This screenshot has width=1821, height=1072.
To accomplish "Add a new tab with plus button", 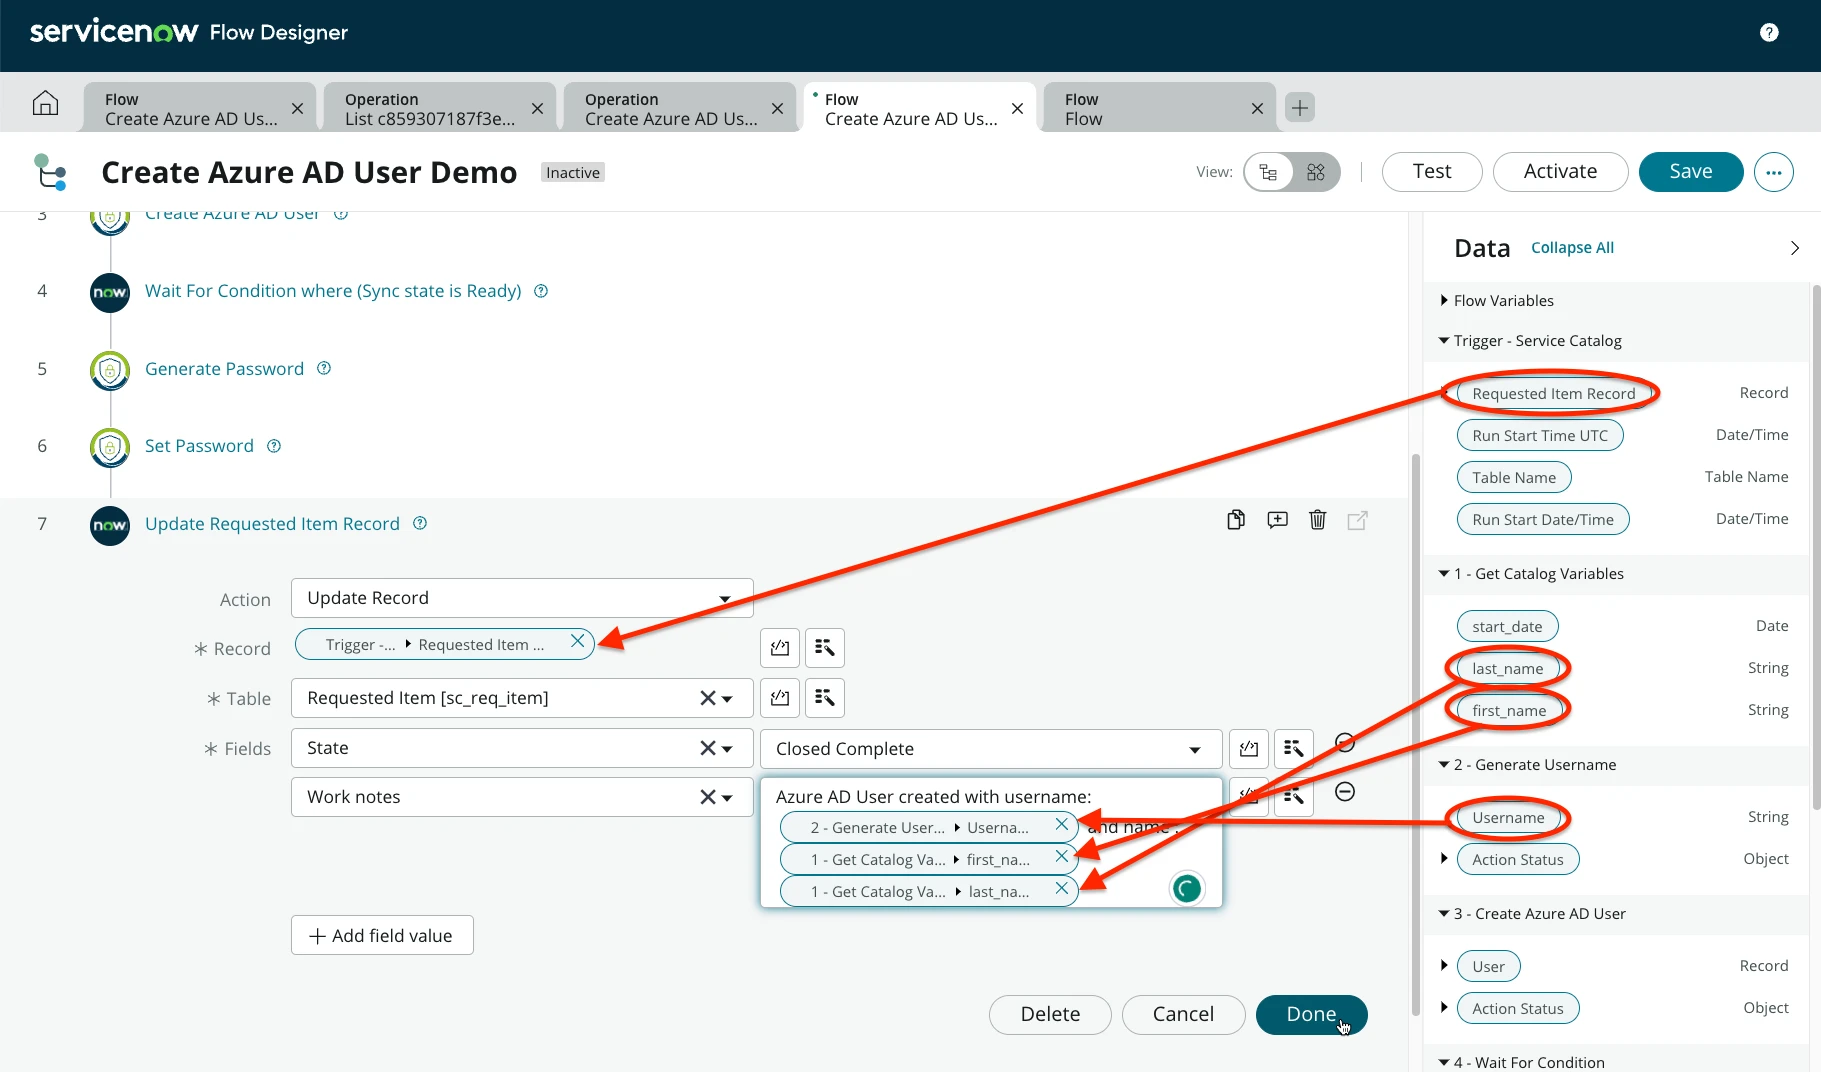I will (x=1299, y=108).
